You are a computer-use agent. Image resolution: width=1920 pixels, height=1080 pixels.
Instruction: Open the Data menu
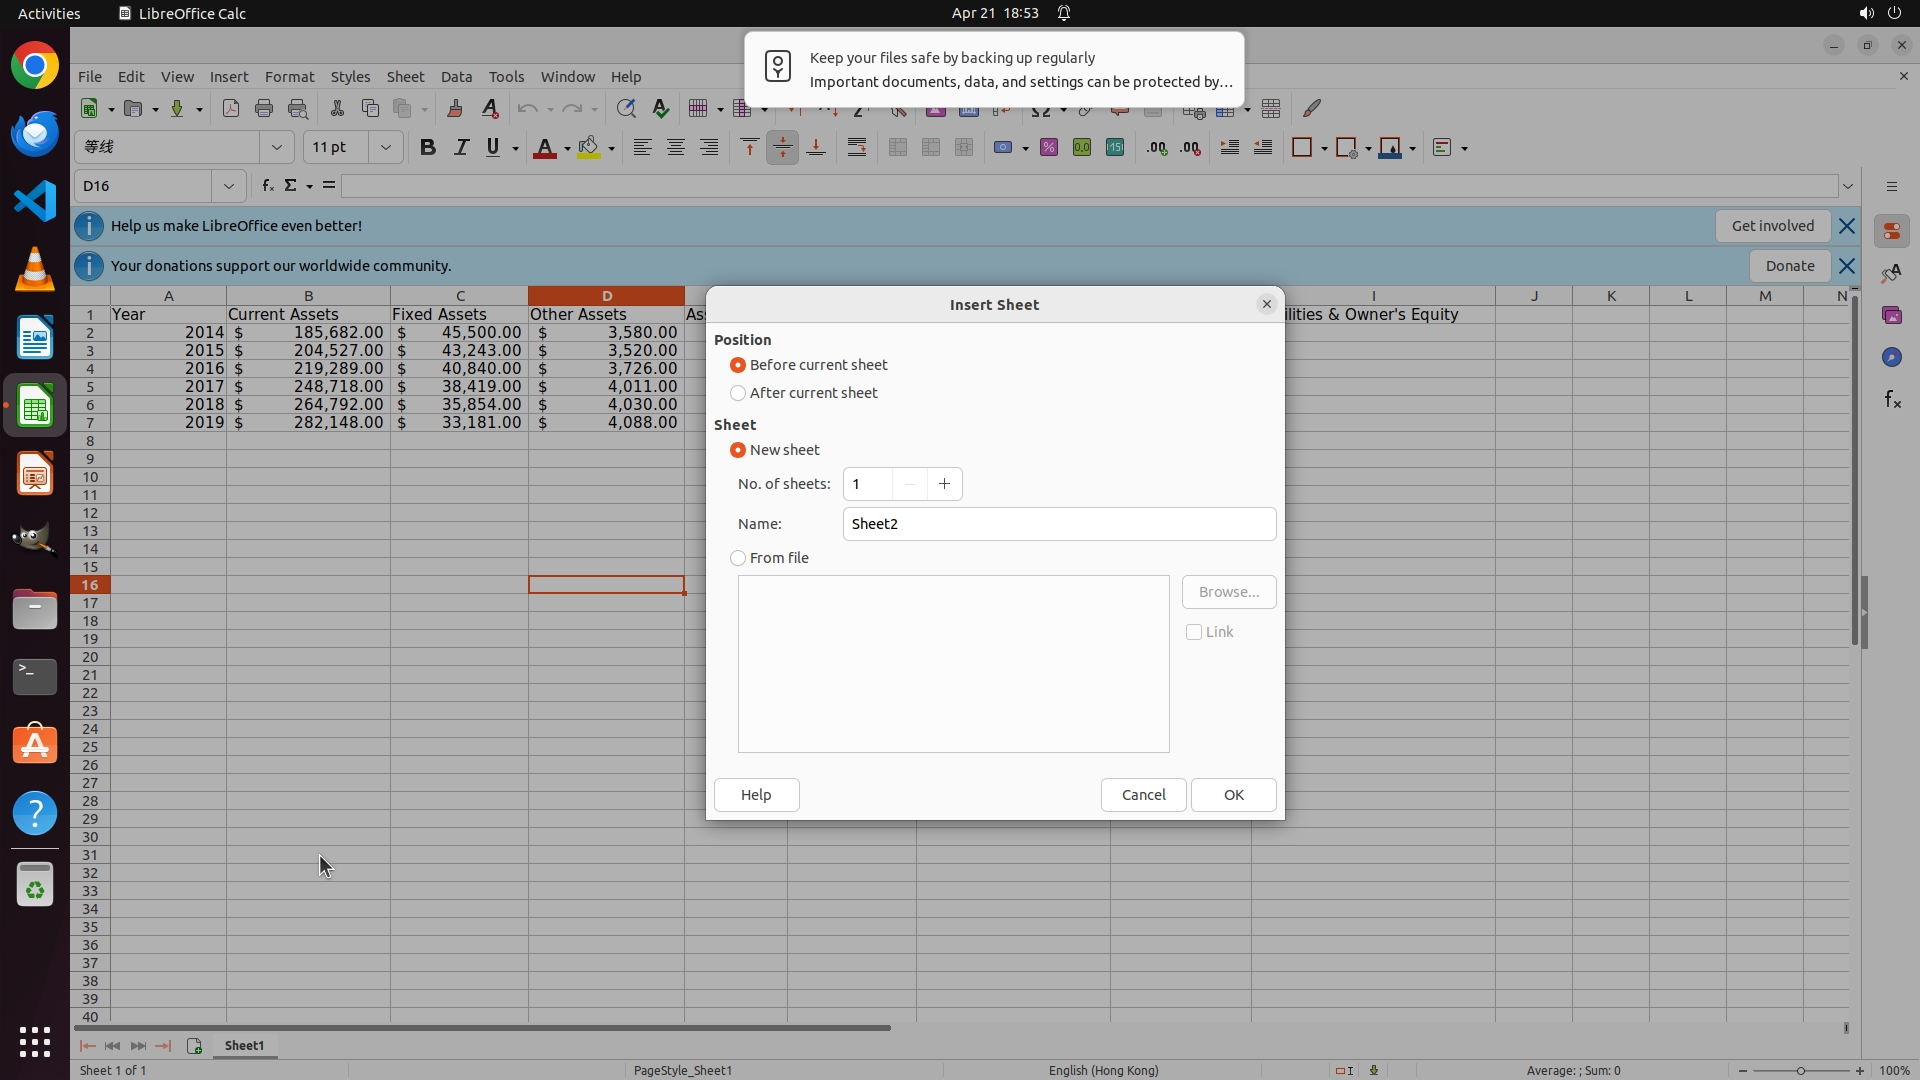pyautogui.click(x=456, y=77)
